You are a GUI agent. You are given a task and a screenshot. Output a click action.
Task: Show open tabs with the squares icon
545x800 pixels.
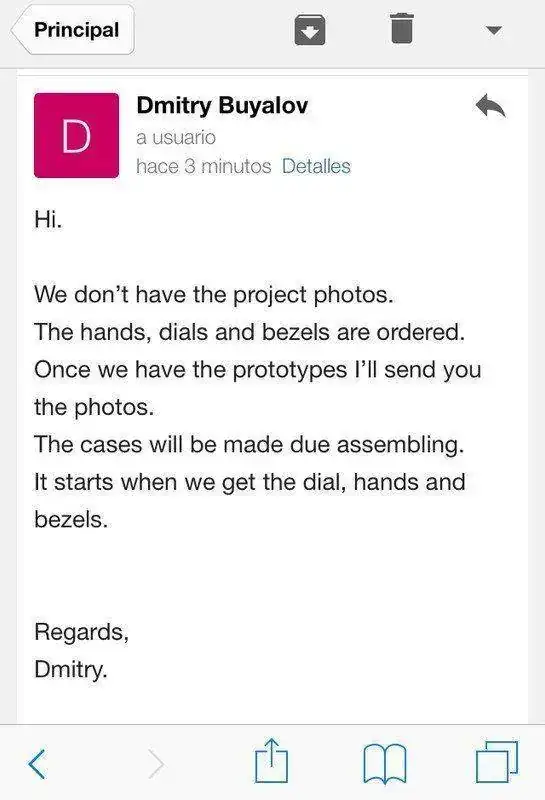pos(497,762)
